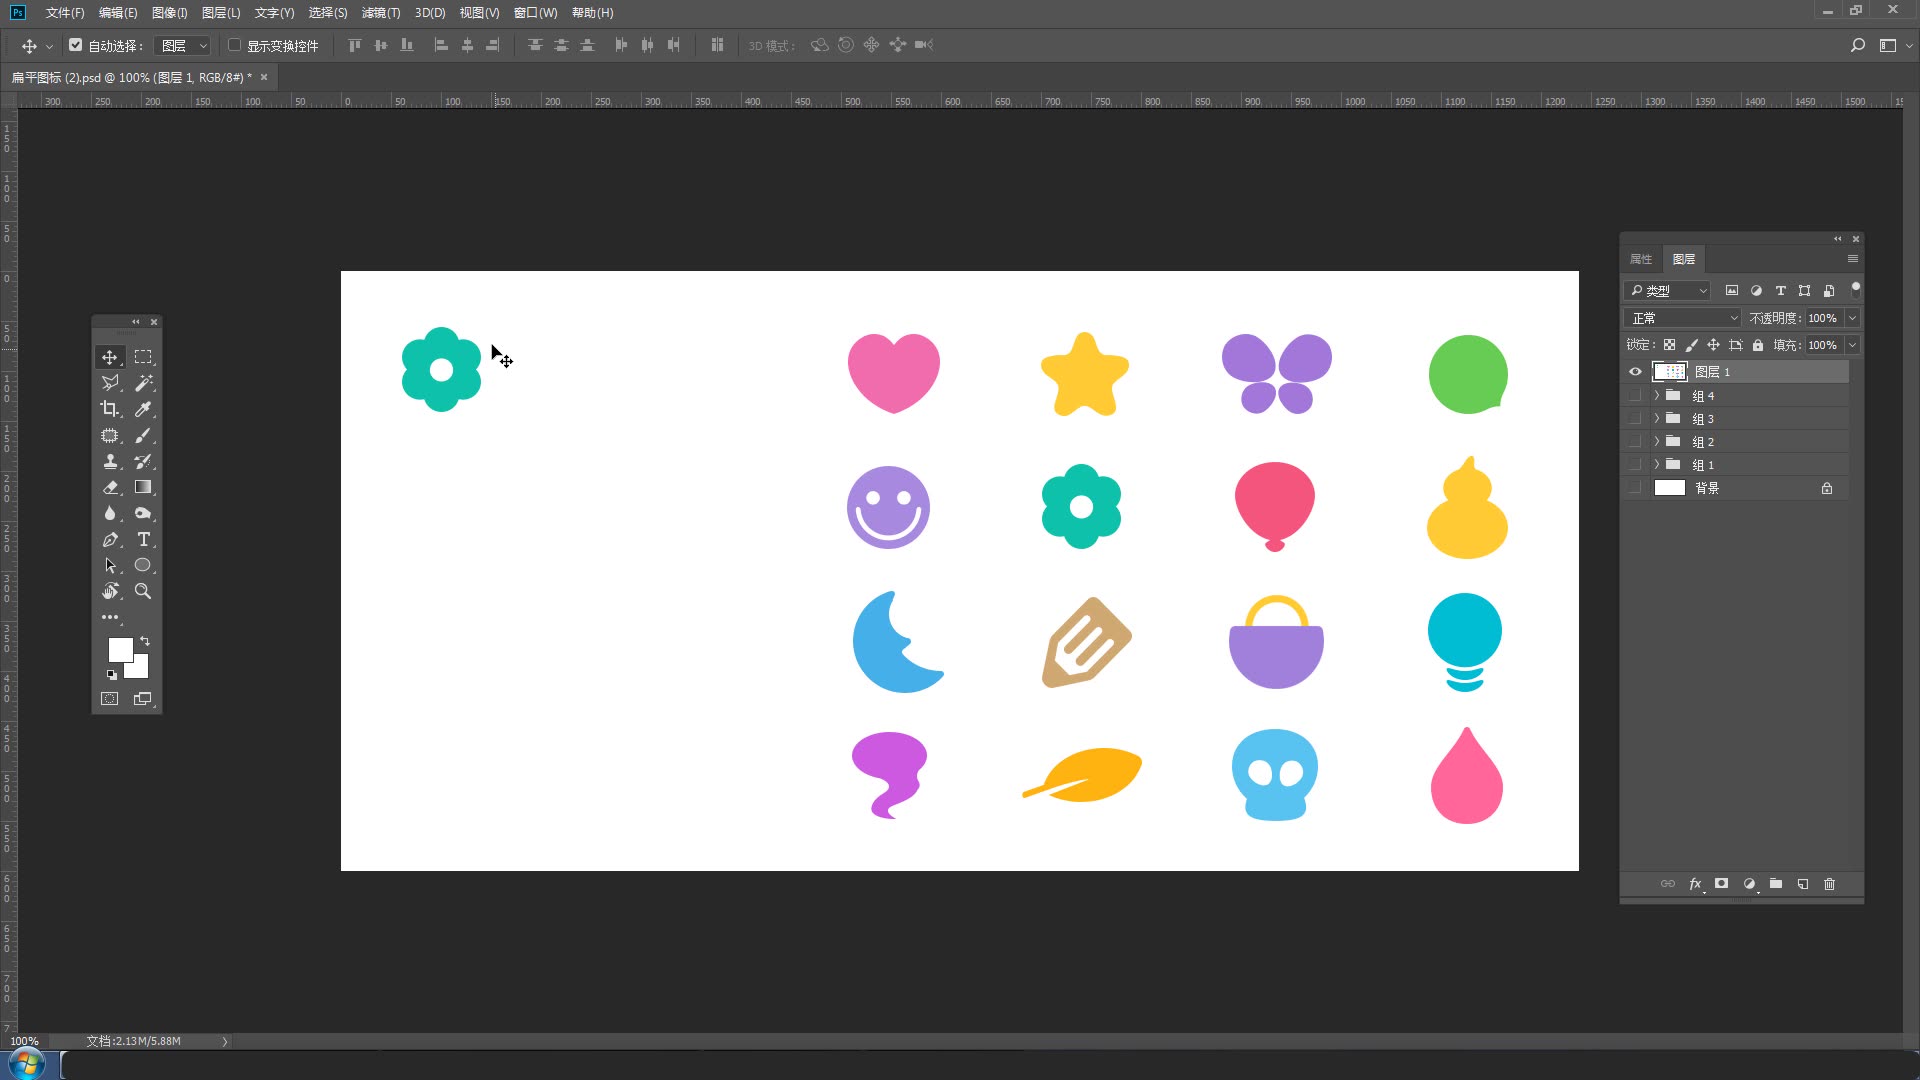Viewport: 1920px width, 1080px height.
Task: Open the fill percentage dropdown arrow
Action: click(x=1852, y=345)
